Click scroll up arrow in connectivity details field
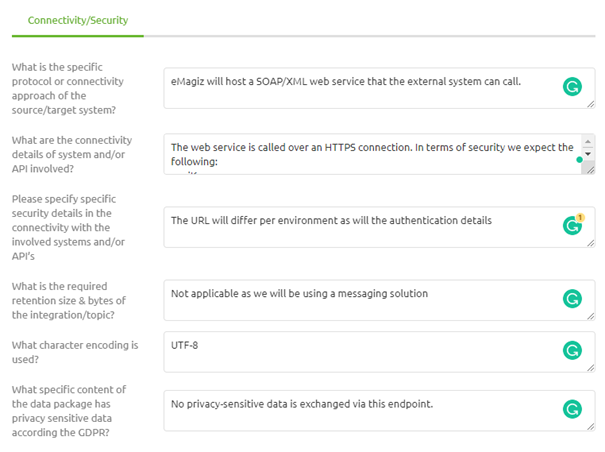The height and width of the screenshot is (452, 605). 588,142
